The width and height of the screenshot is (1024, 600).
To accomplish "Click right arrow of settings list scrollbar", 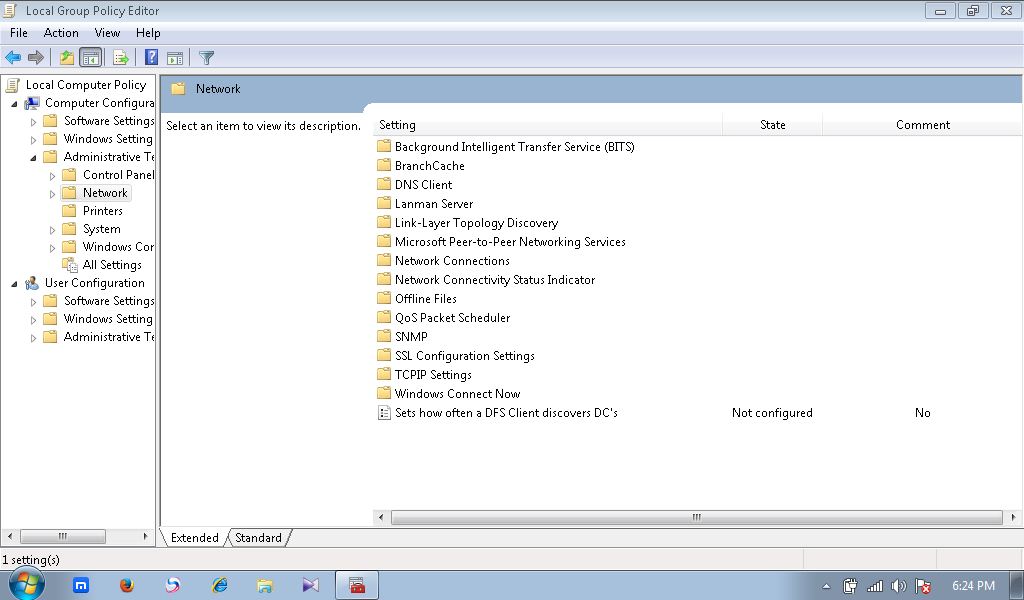I will (x=1013, y=517).
